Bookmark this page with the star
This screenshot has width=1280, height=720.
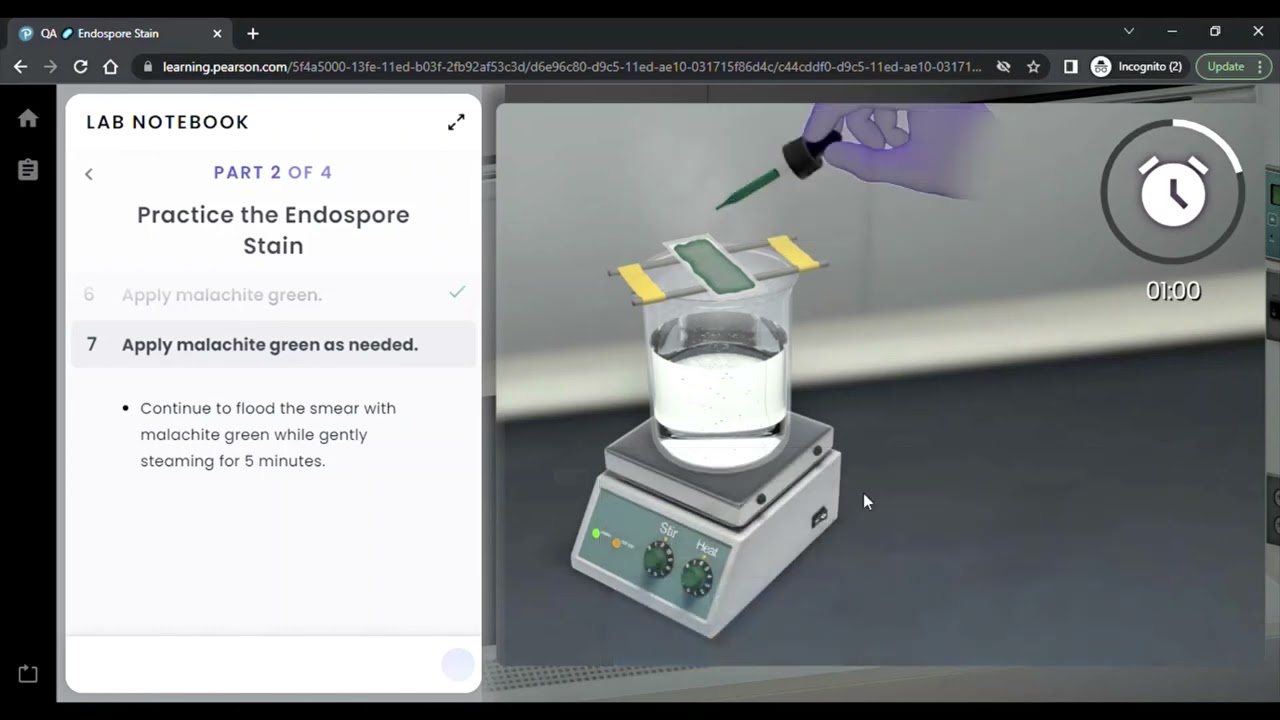coord(1033,66)
